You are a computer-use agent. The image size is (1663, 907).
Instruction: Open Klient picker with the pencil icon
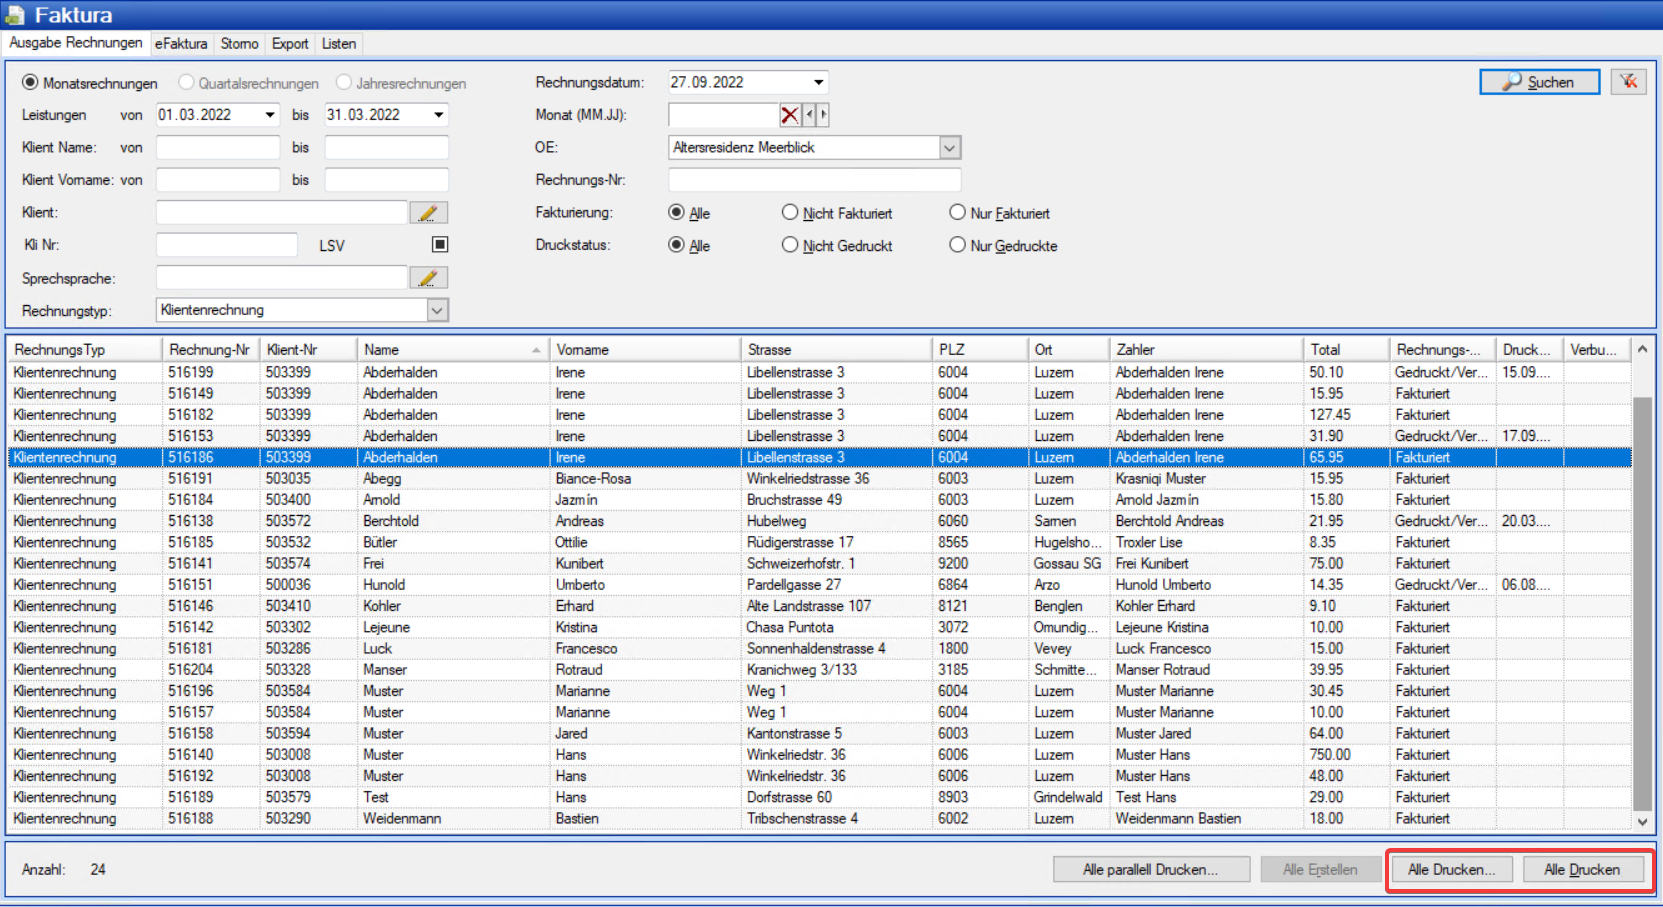click(428, 213)
